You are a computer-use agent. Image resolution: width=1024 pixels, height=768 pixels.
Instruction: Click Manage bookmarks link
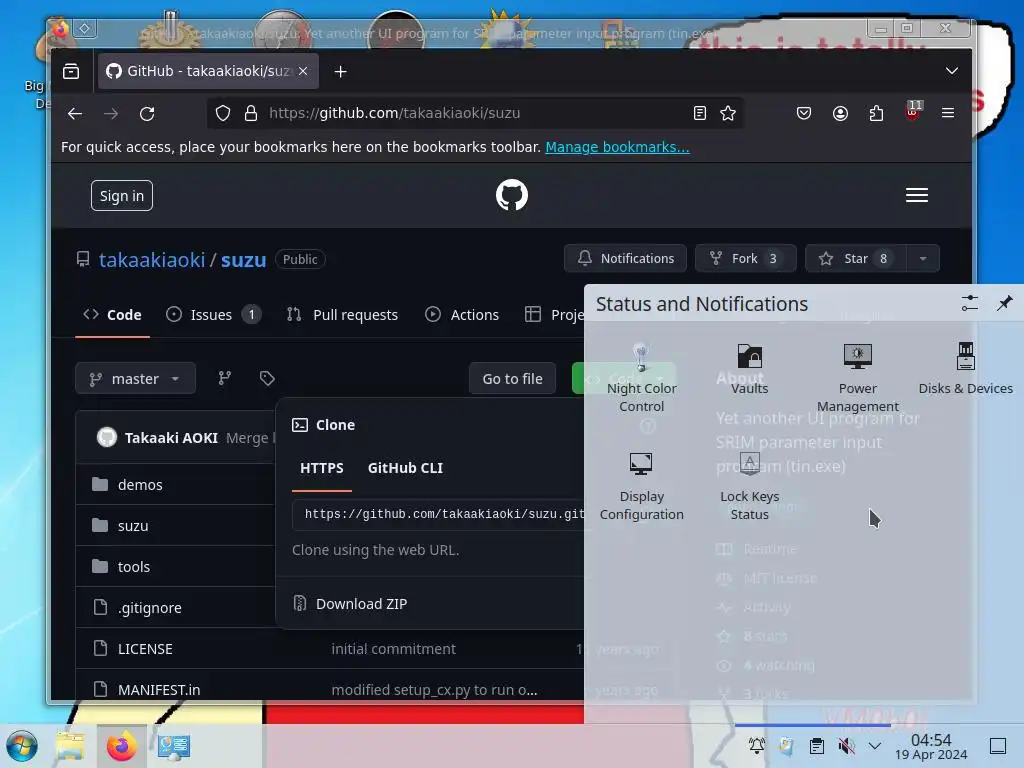617,147
